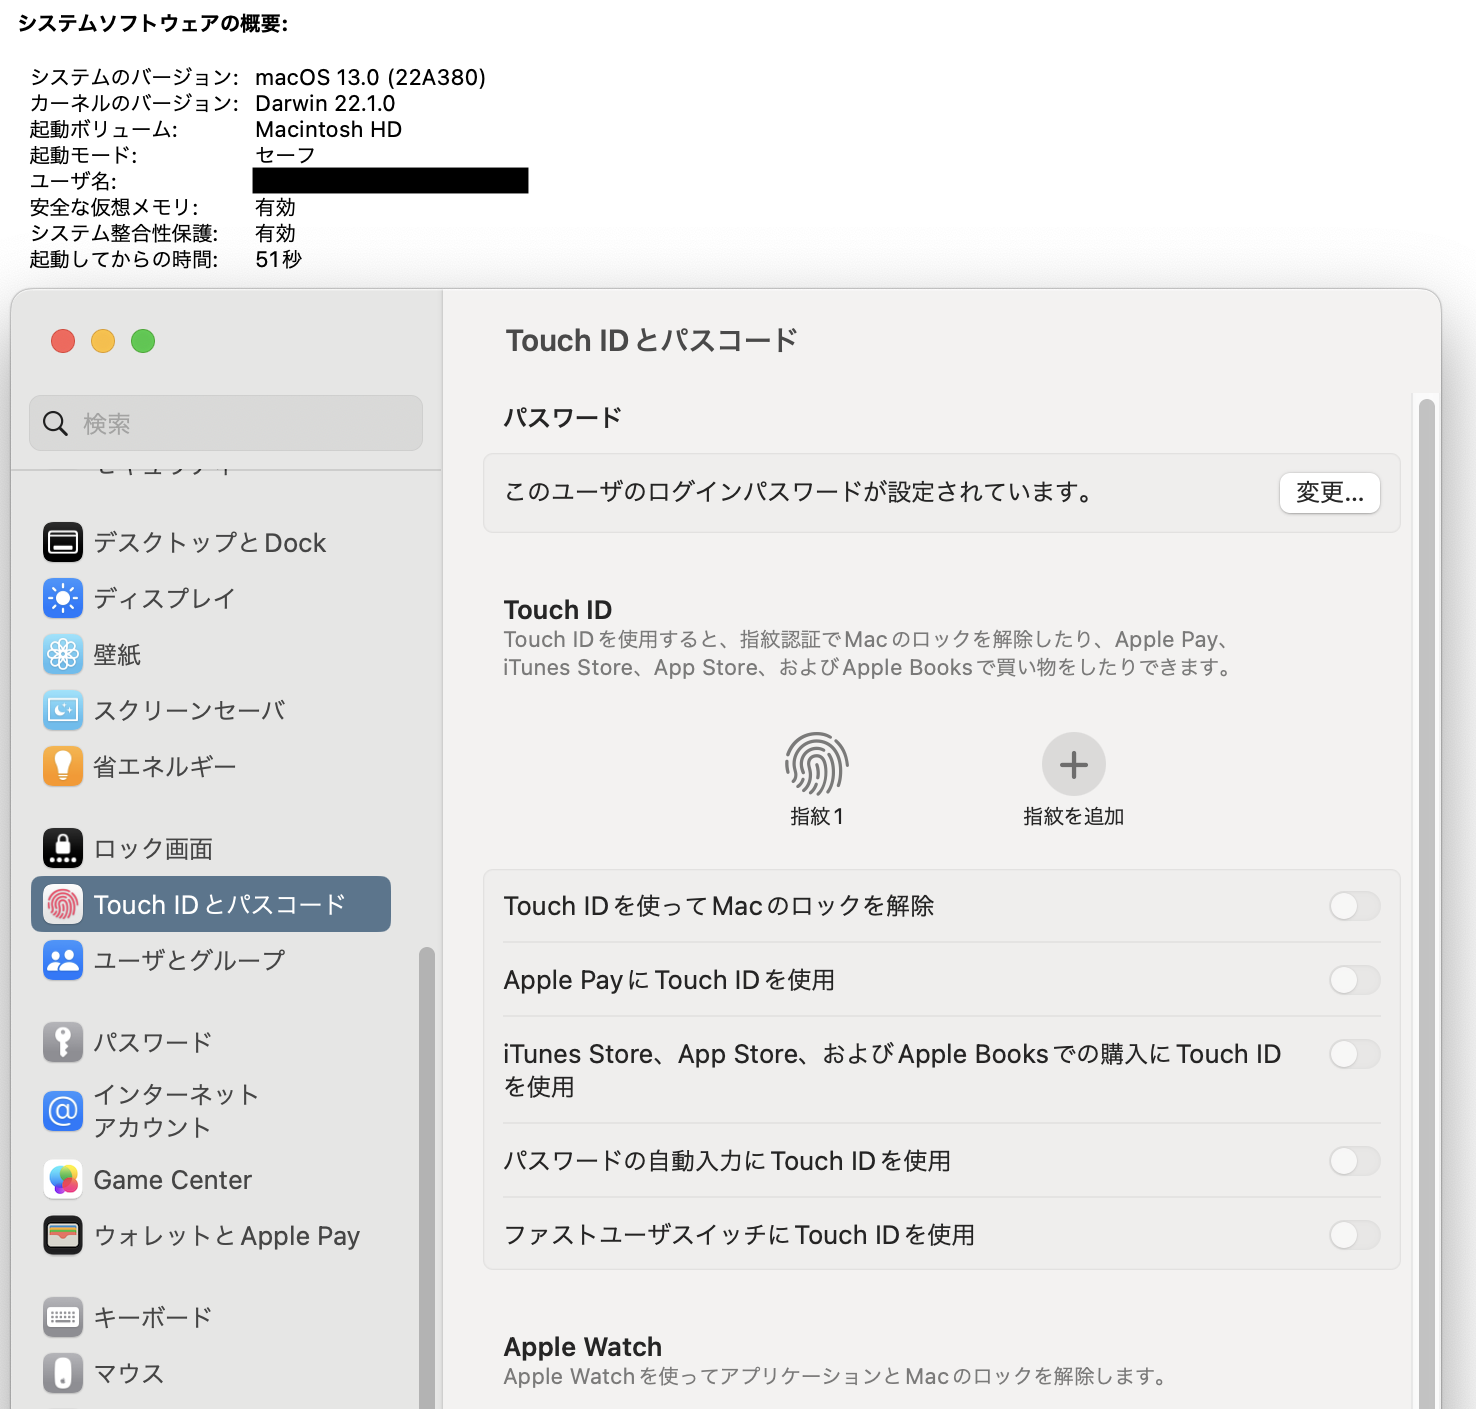Click the macOS 13.0 (22A380) version value

point(371,77)
